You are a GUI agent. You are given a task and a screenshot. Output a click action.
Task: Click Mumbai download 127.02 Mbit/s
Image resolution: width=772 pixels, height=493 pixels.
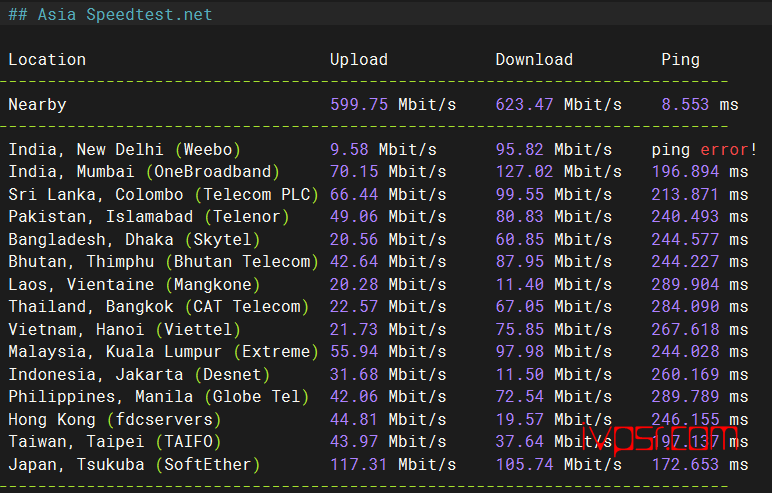558,171
